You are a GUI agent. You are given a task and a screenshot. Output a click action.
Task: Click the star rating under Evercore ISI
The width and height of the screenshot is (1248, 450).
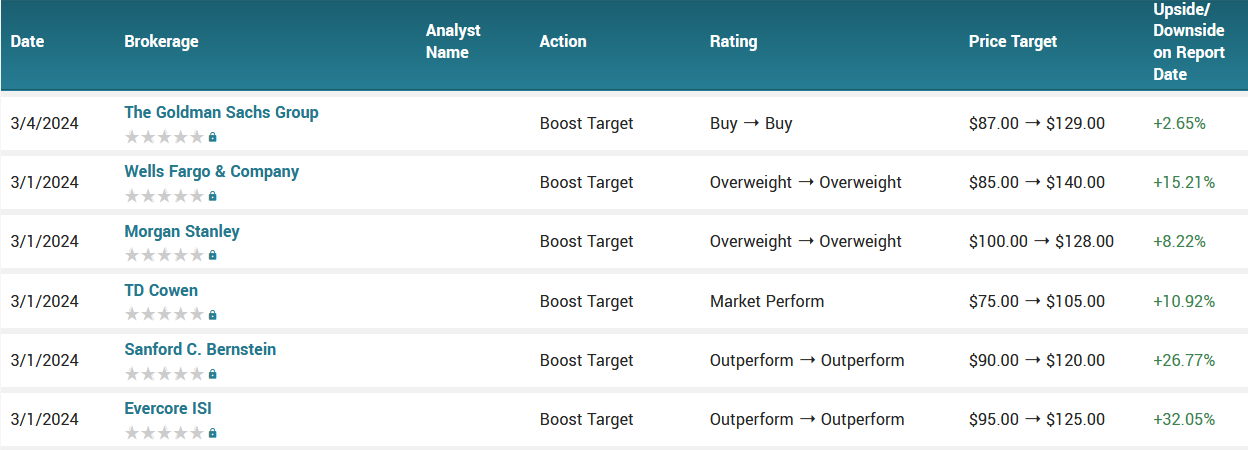point(164,433)
